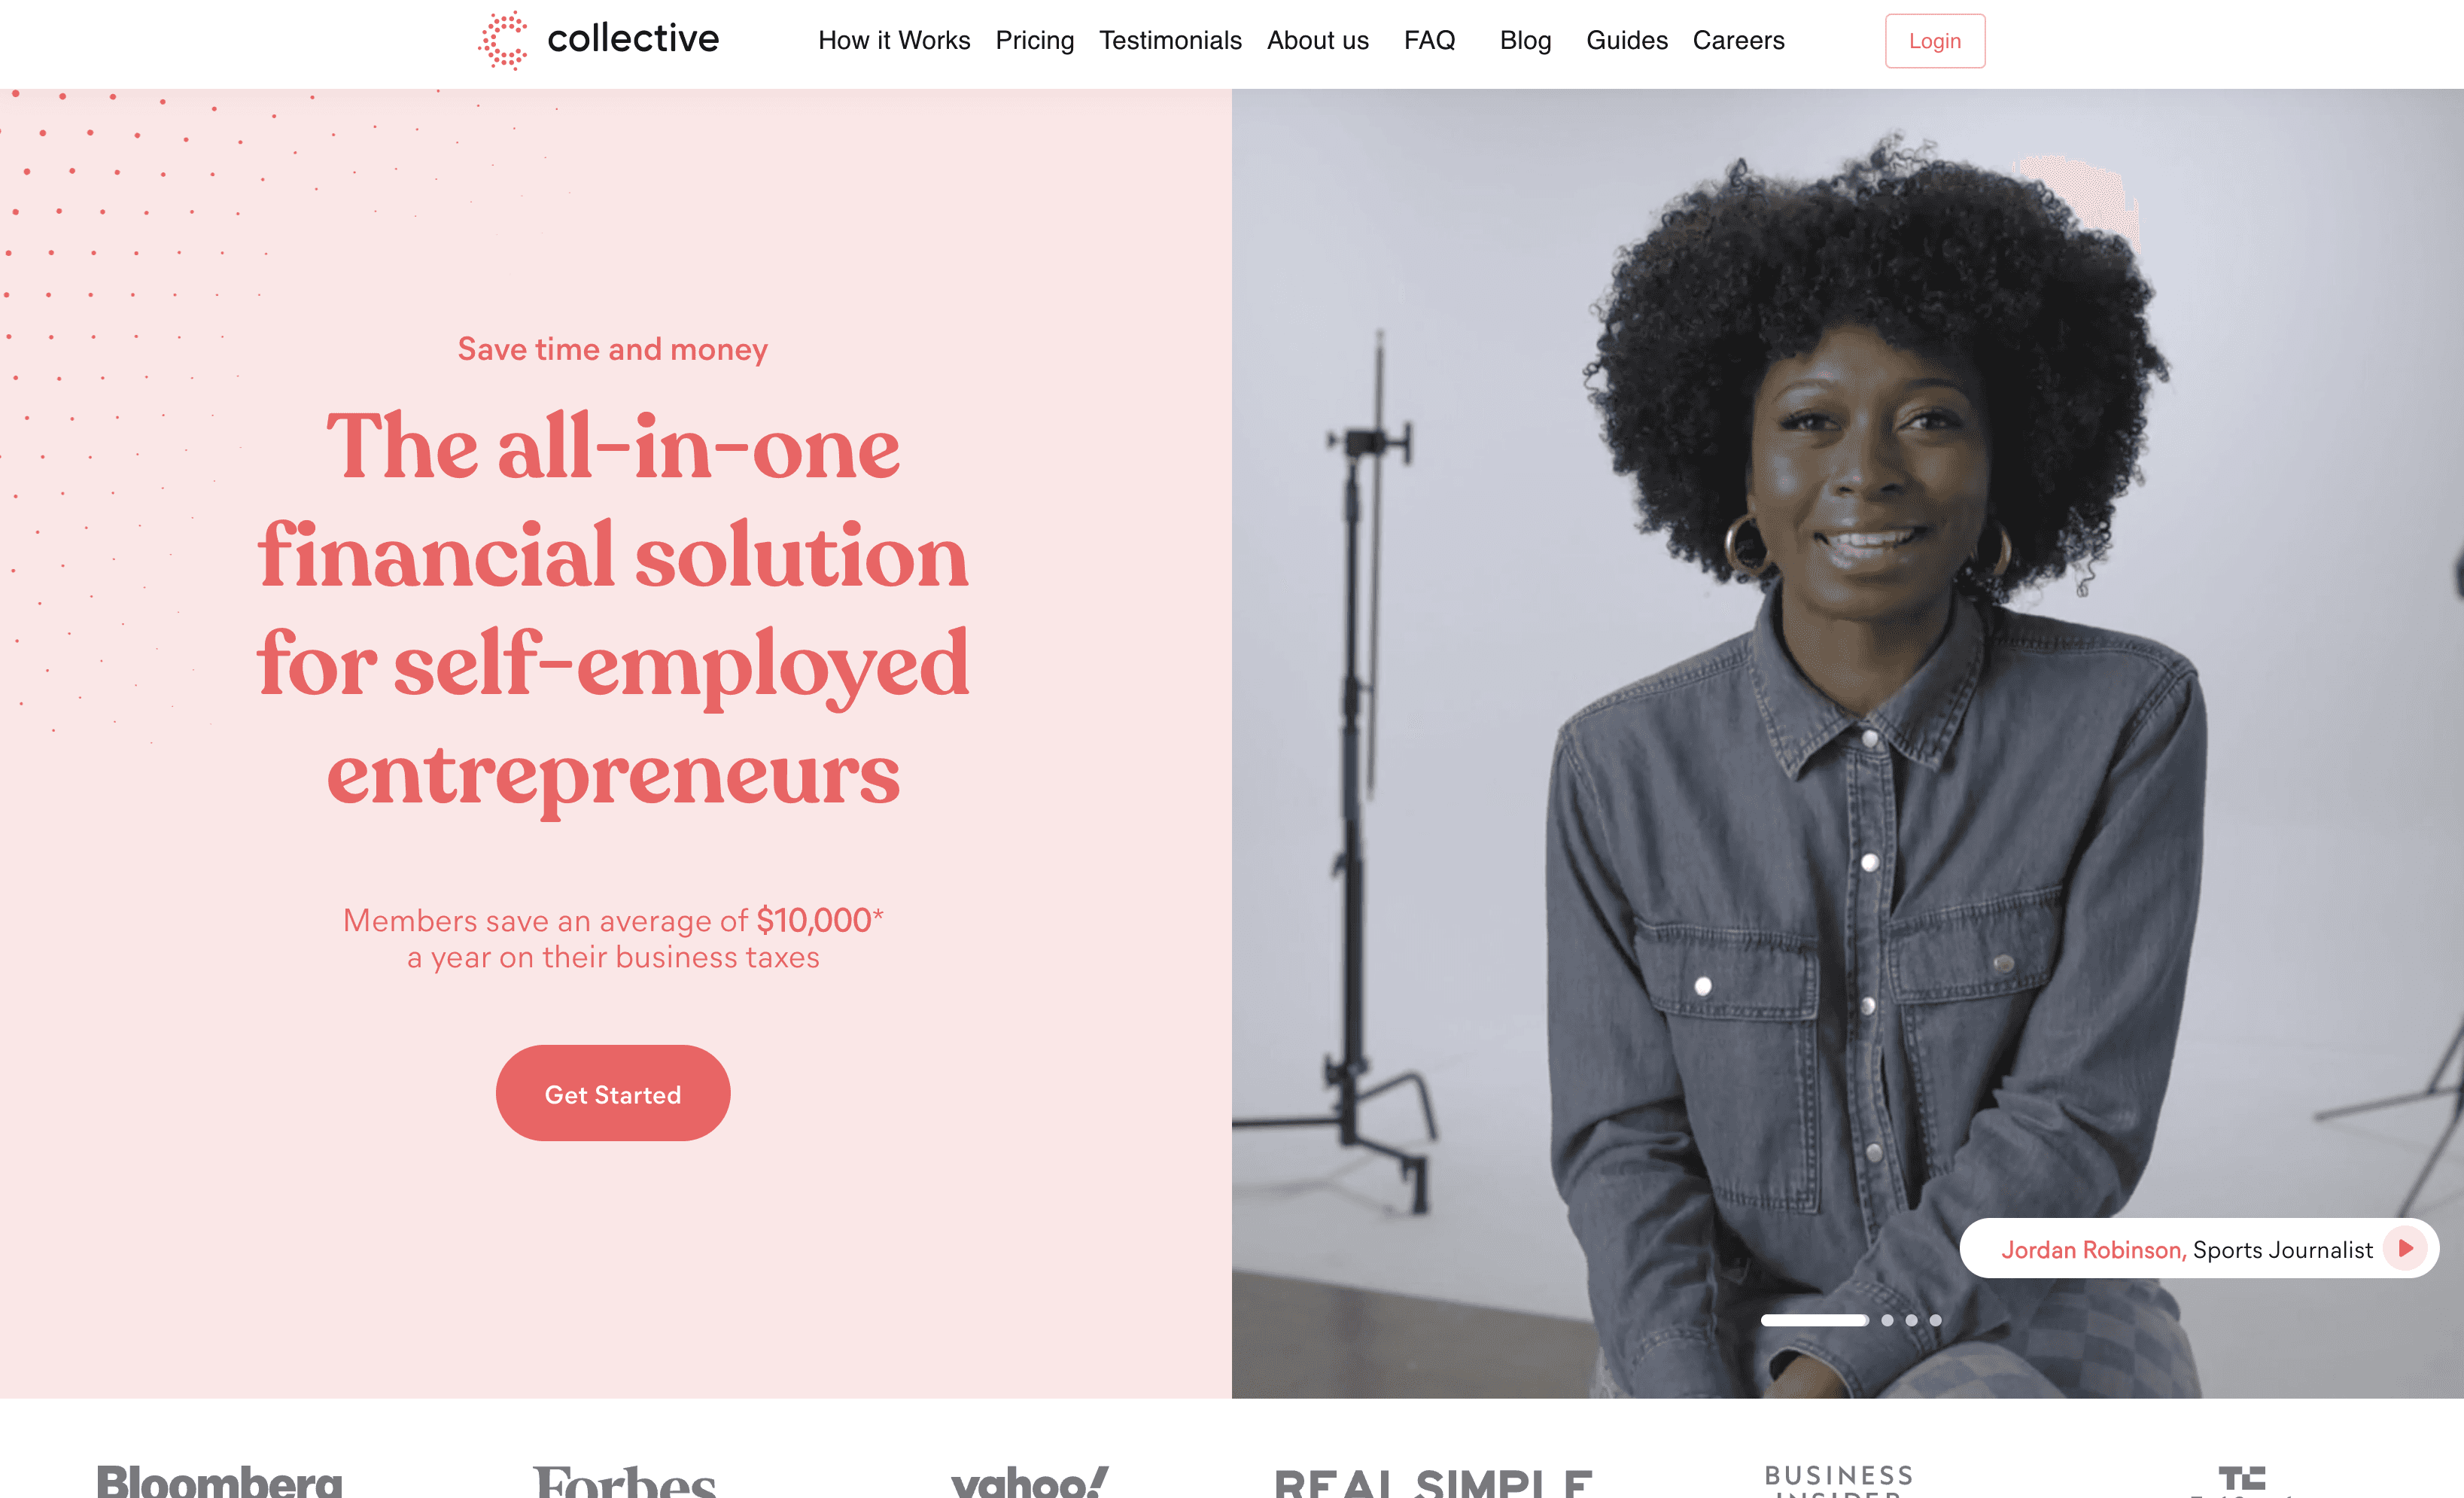Select the second carousel dot indicator

pyautogui.click(x=1887, y=1320)
